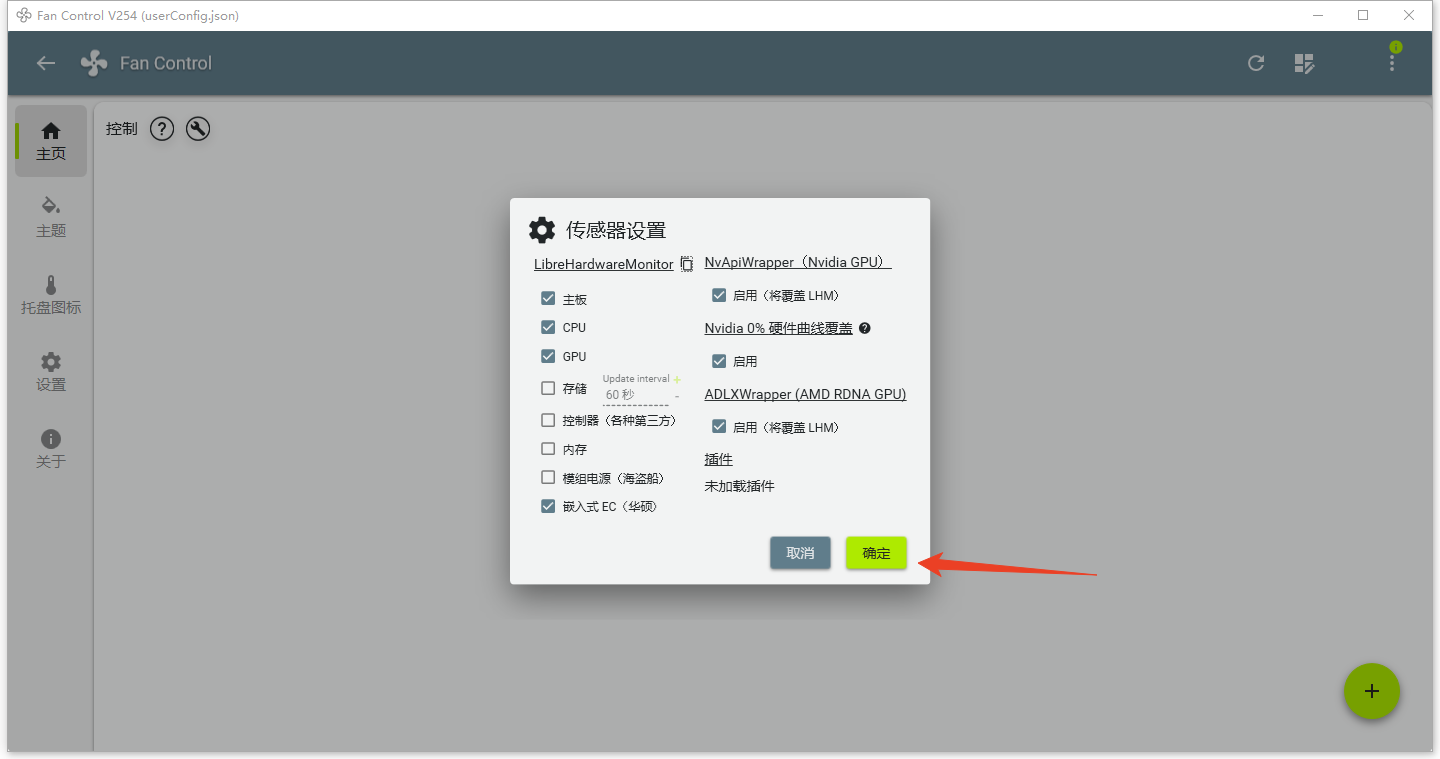Open the three-dot overflow menu
1440x759 pixels.
tap(1392, 62)
